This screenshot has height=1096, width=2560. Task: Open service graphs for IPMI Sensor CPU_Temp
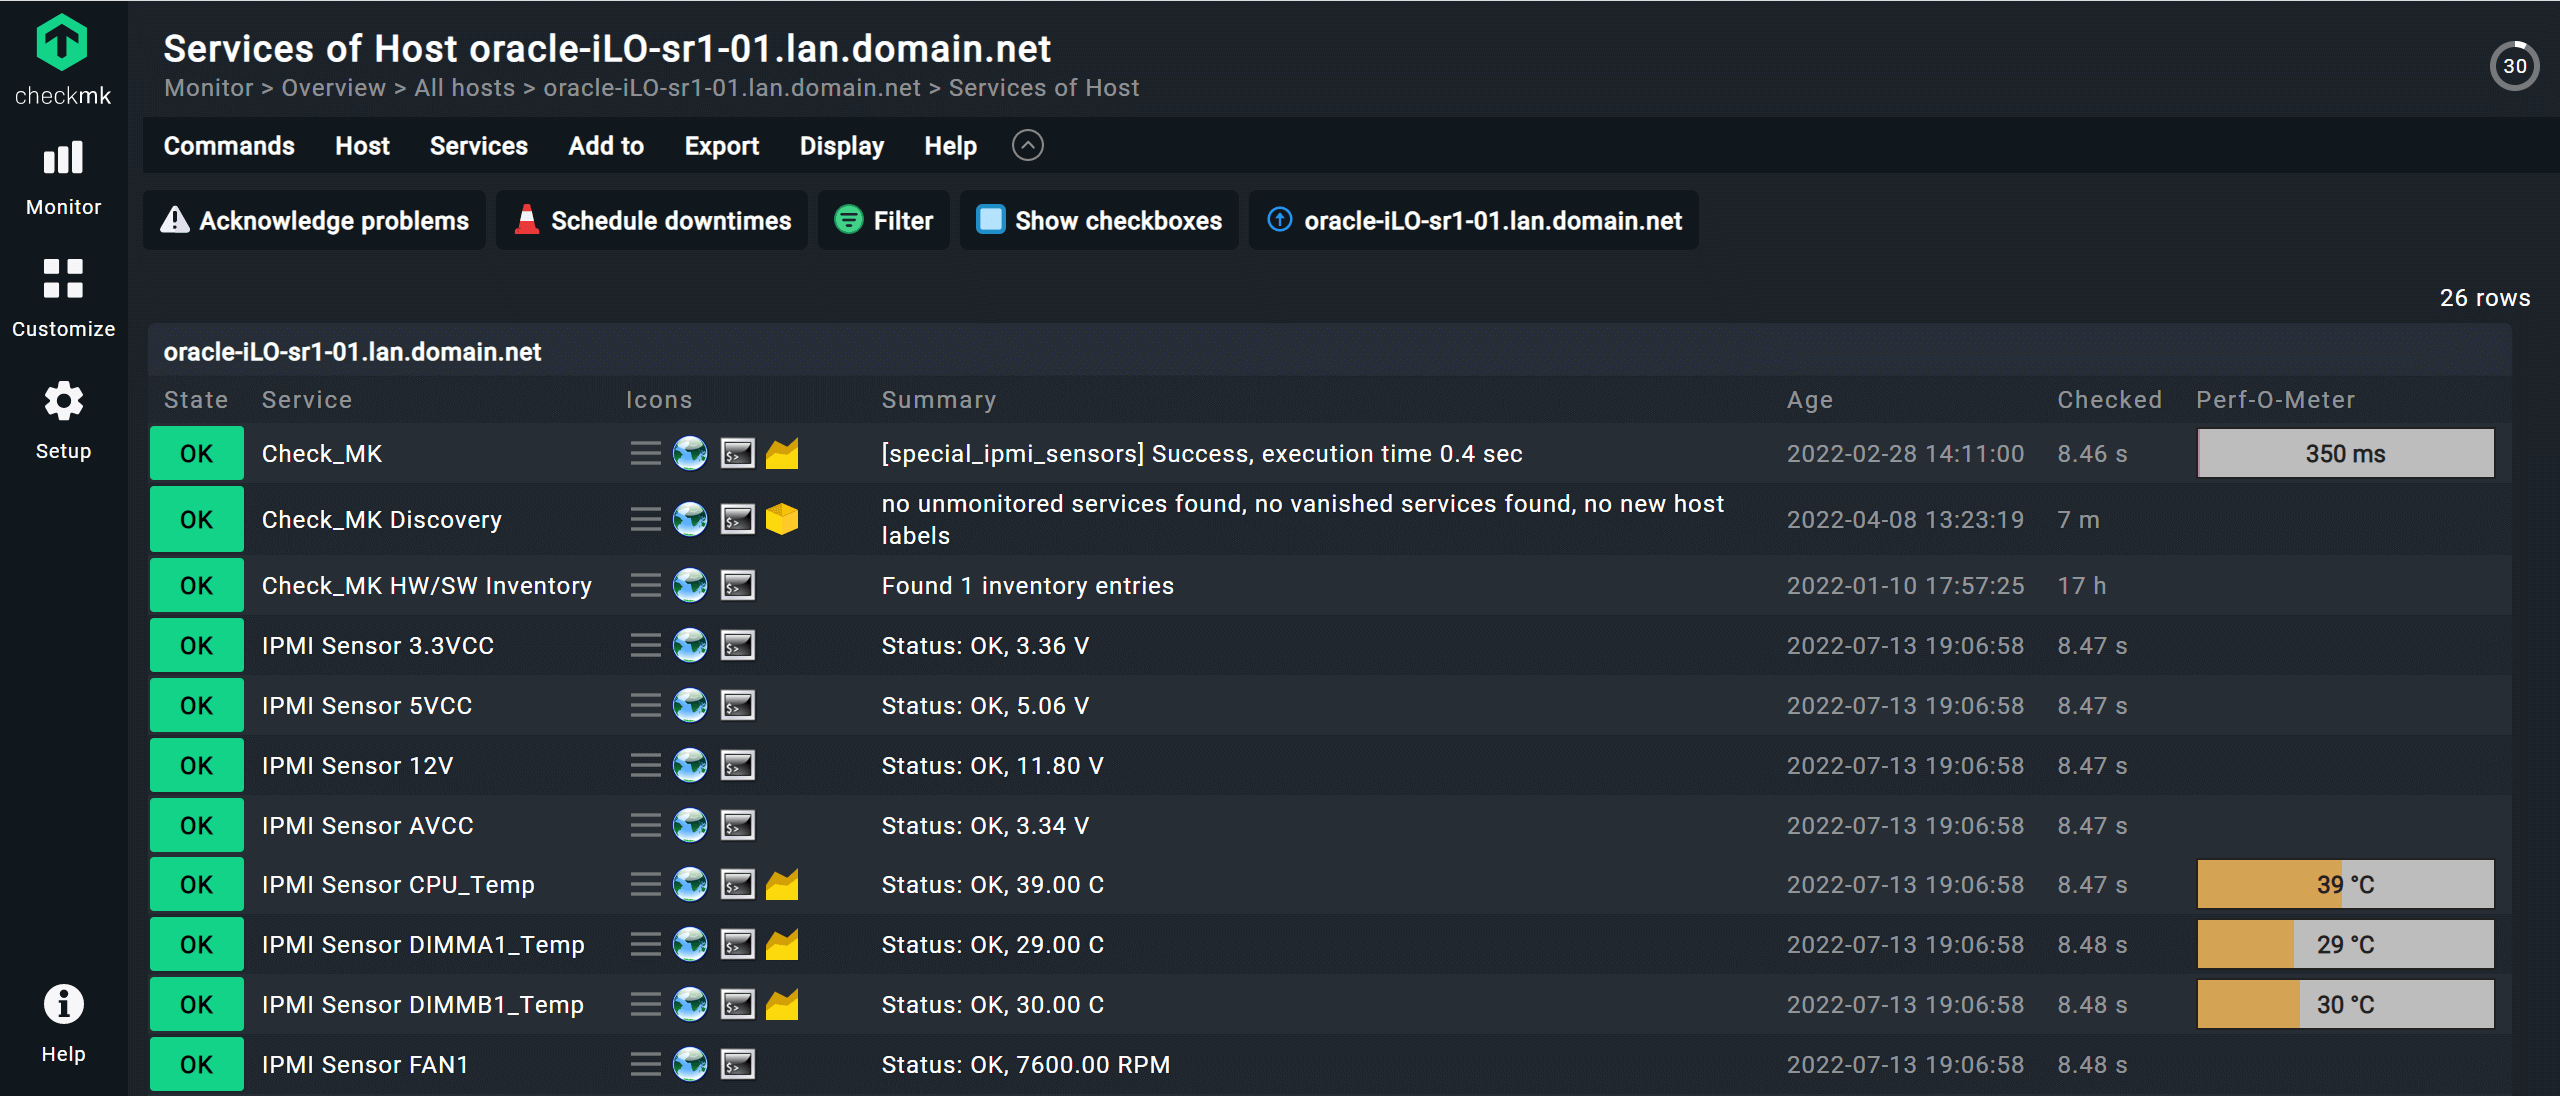point(782,885)
